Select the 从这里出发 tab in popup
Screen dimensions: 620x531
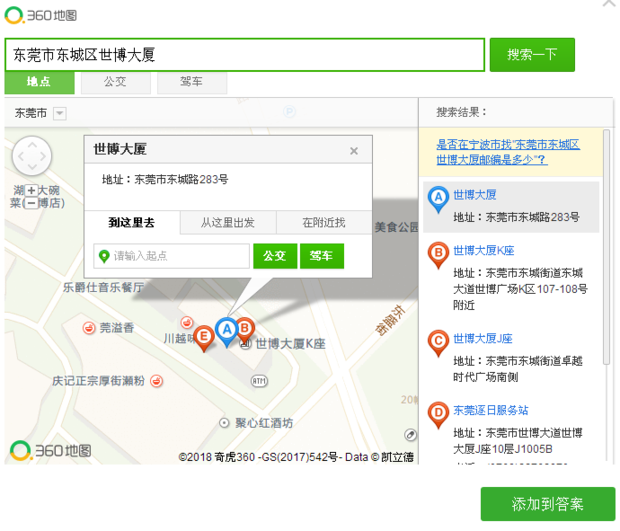click(228, 223)
